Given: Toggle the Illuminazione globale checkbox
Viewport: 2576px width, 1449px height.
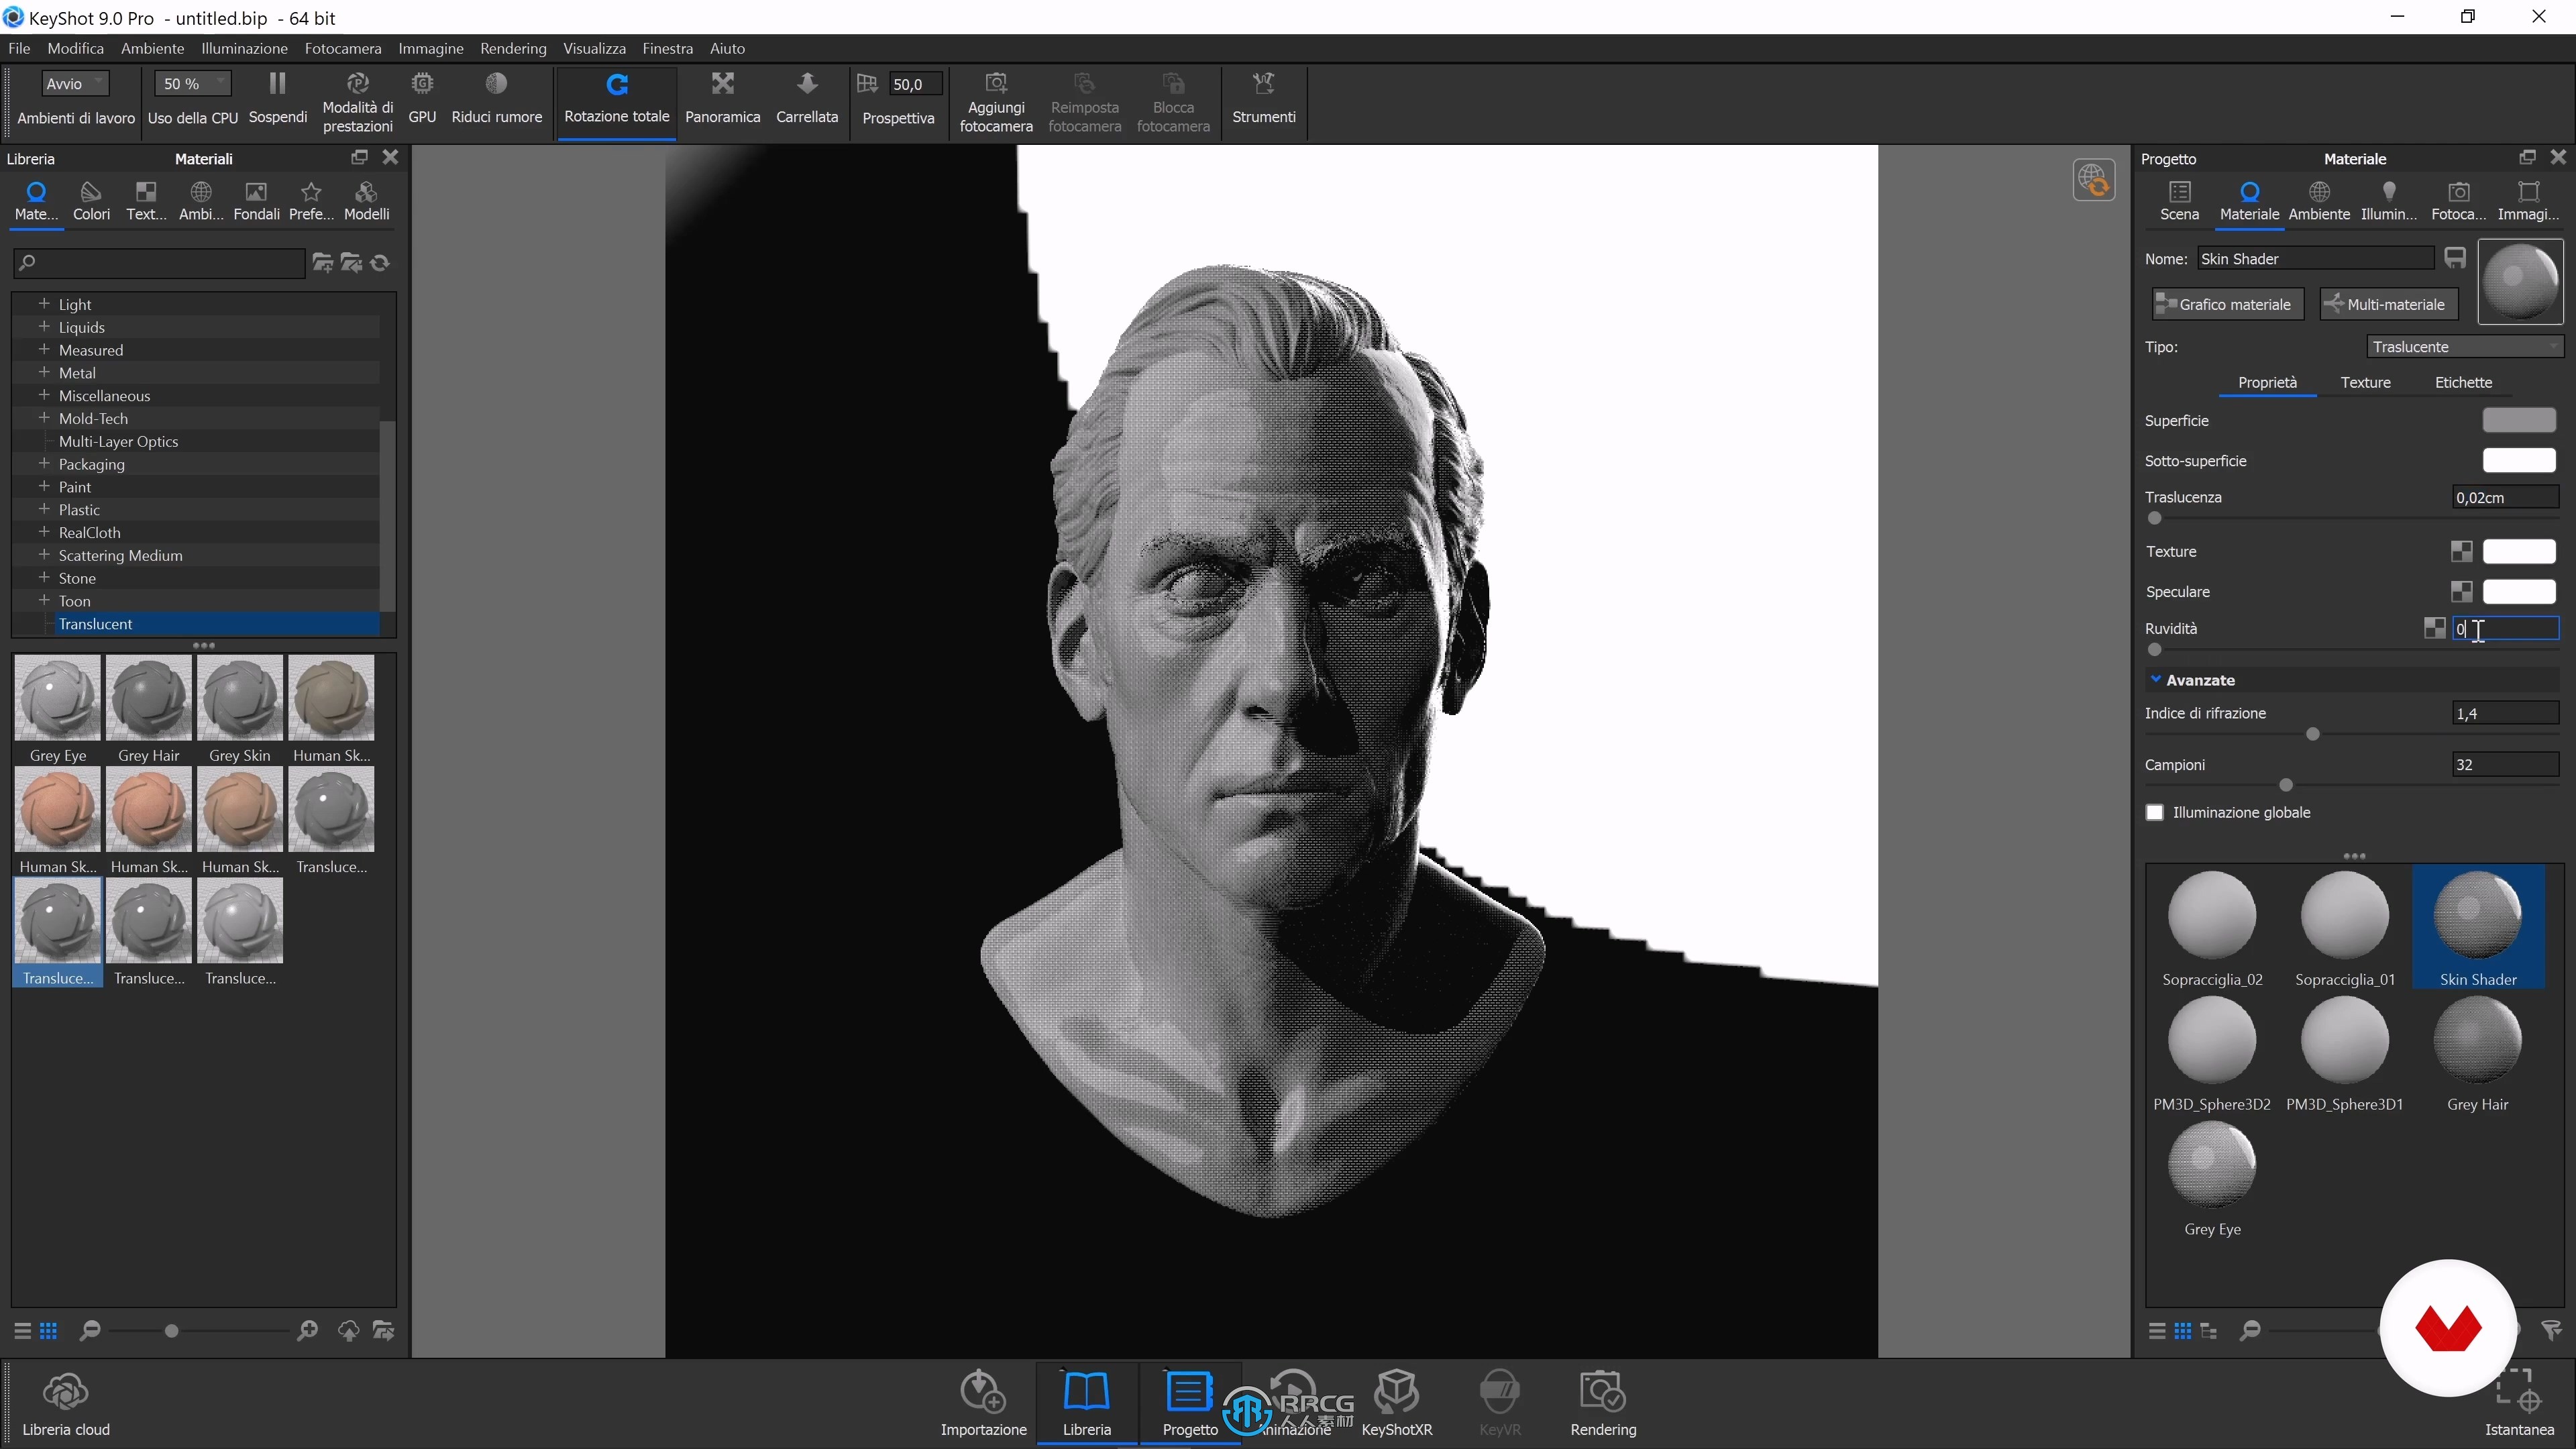Looking at the screenshot, I should pos(2157,812).
